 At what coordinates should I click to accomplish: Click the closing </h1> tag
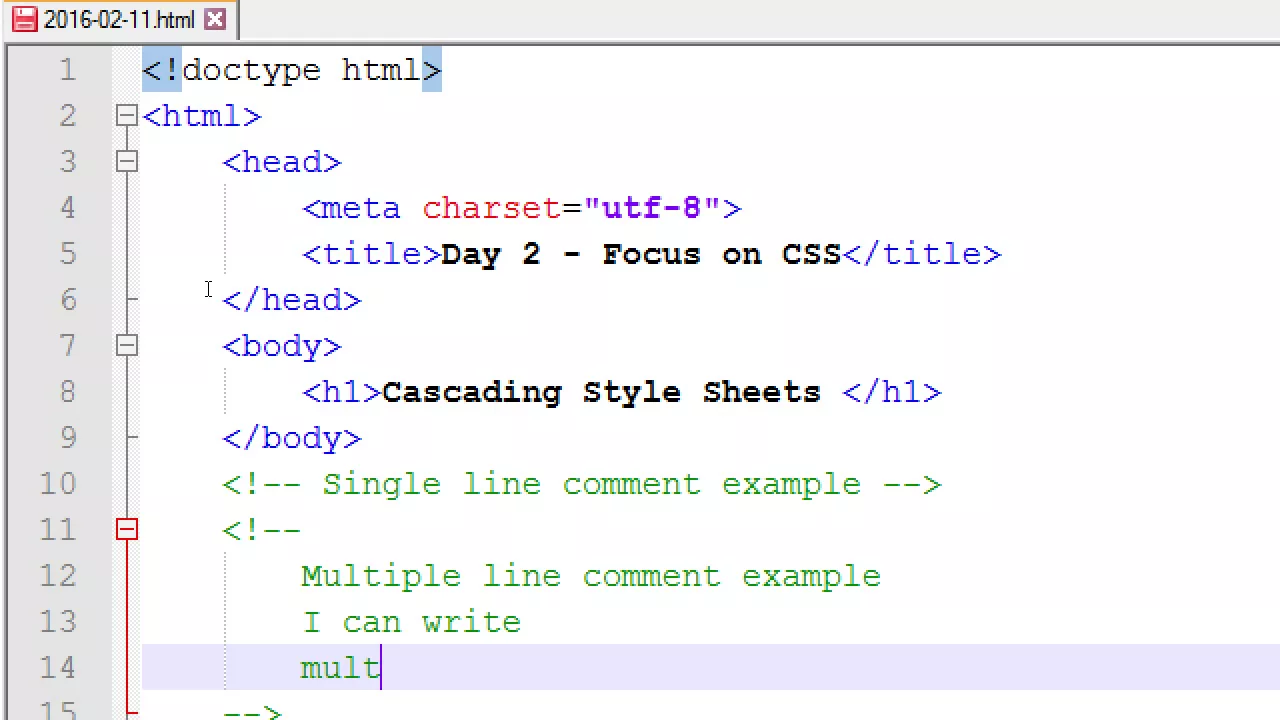pyautogui.click(x=891, y=392)
